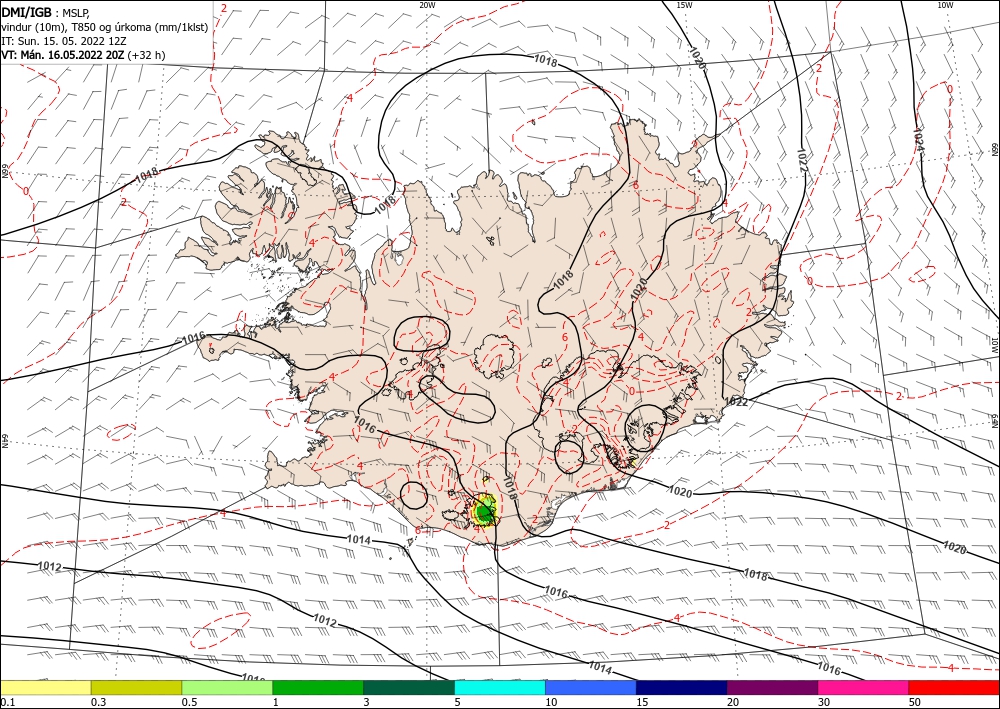The image size is (1000, 709).
Task: Click the pale yellow 0.1–0.3 legend swatch
Action: [x=45, y=687]
